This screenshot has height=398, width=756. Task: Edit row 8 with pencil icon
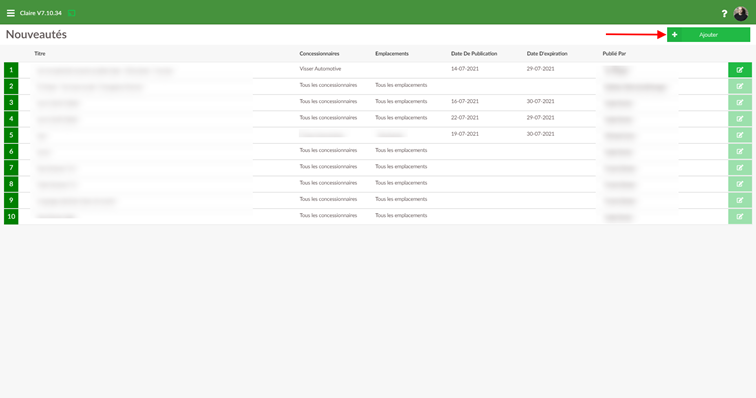pyautogui.click(x=740, y=184)
